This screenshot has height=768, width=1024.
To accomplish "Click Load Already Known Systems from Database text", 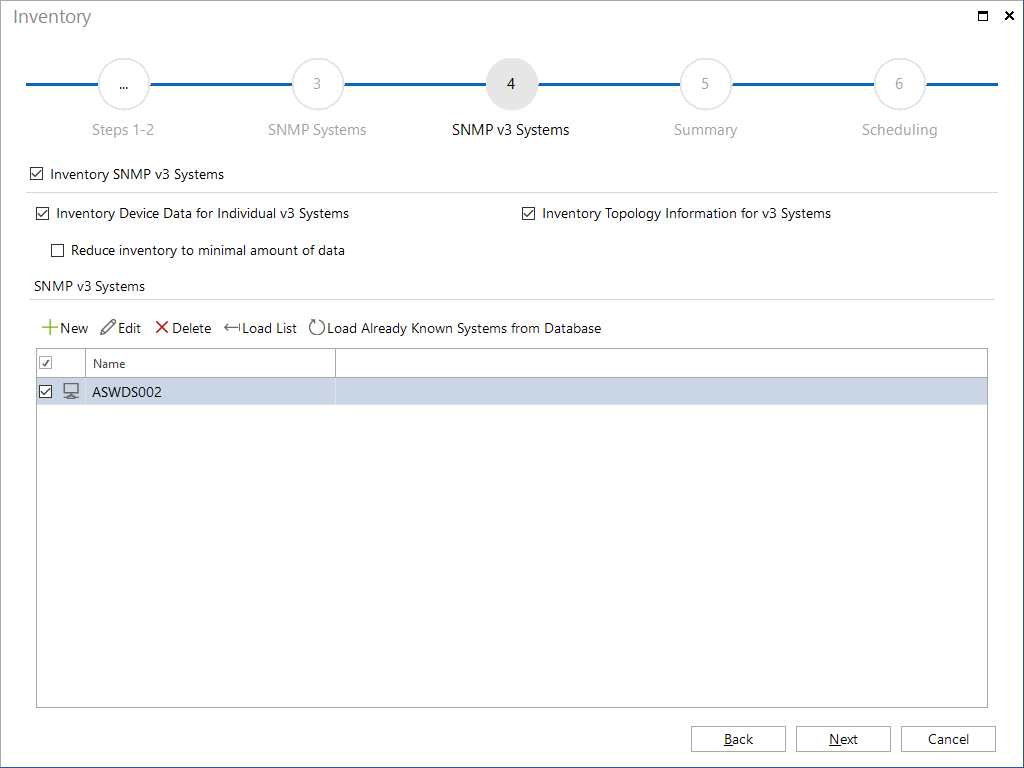I will [x=464, y=328].
